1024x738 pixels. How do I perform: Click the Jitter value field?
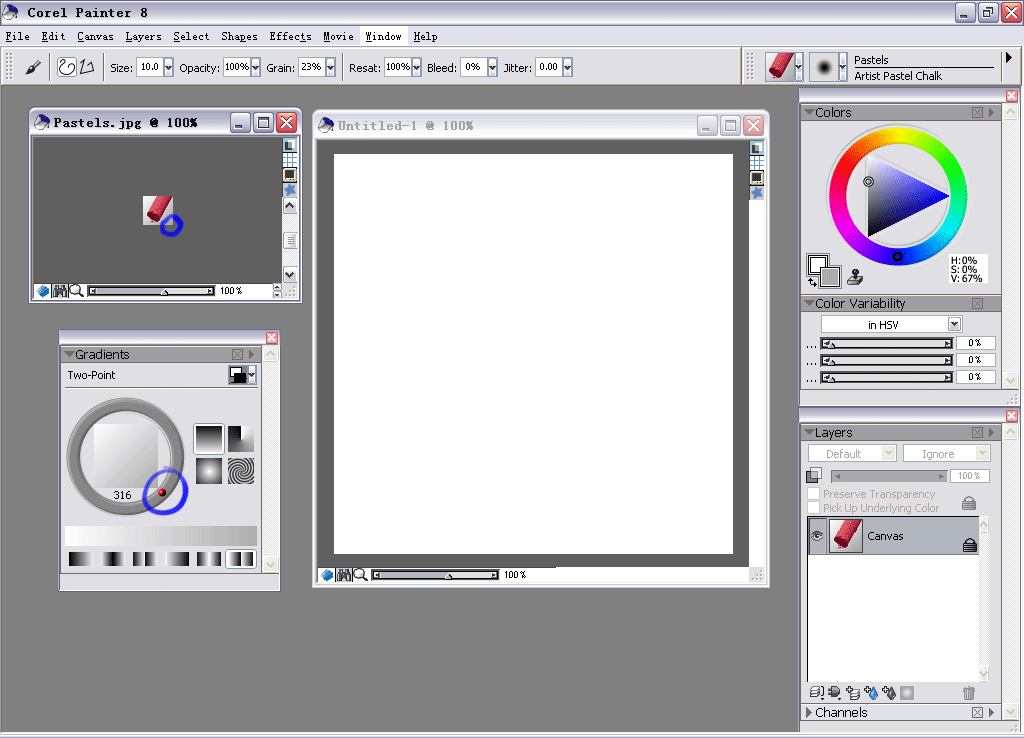point(549,67)
